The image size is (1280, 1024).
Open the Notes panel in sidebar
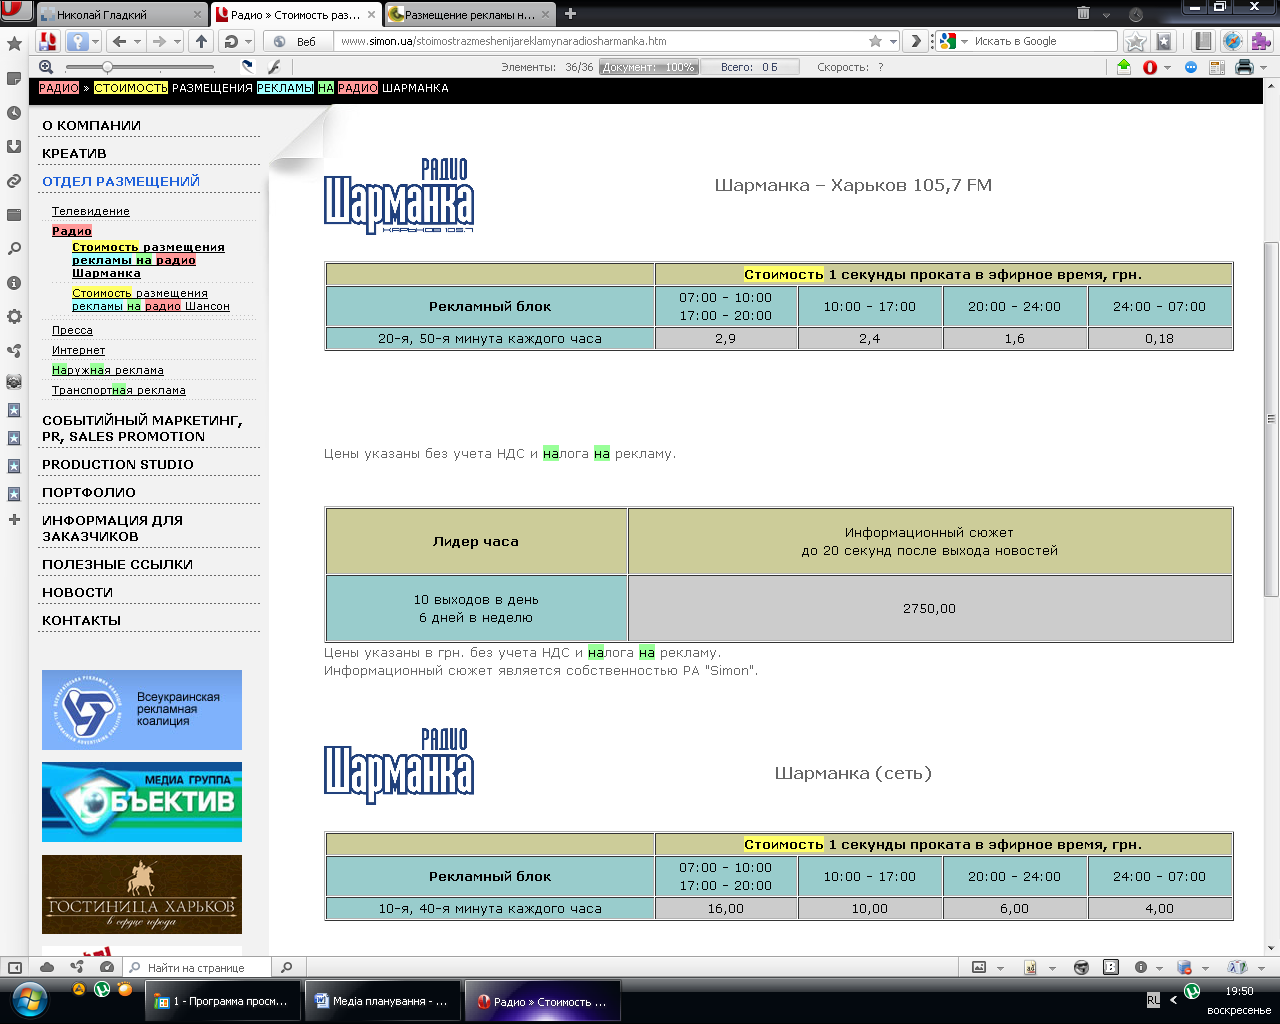point(14,79)
